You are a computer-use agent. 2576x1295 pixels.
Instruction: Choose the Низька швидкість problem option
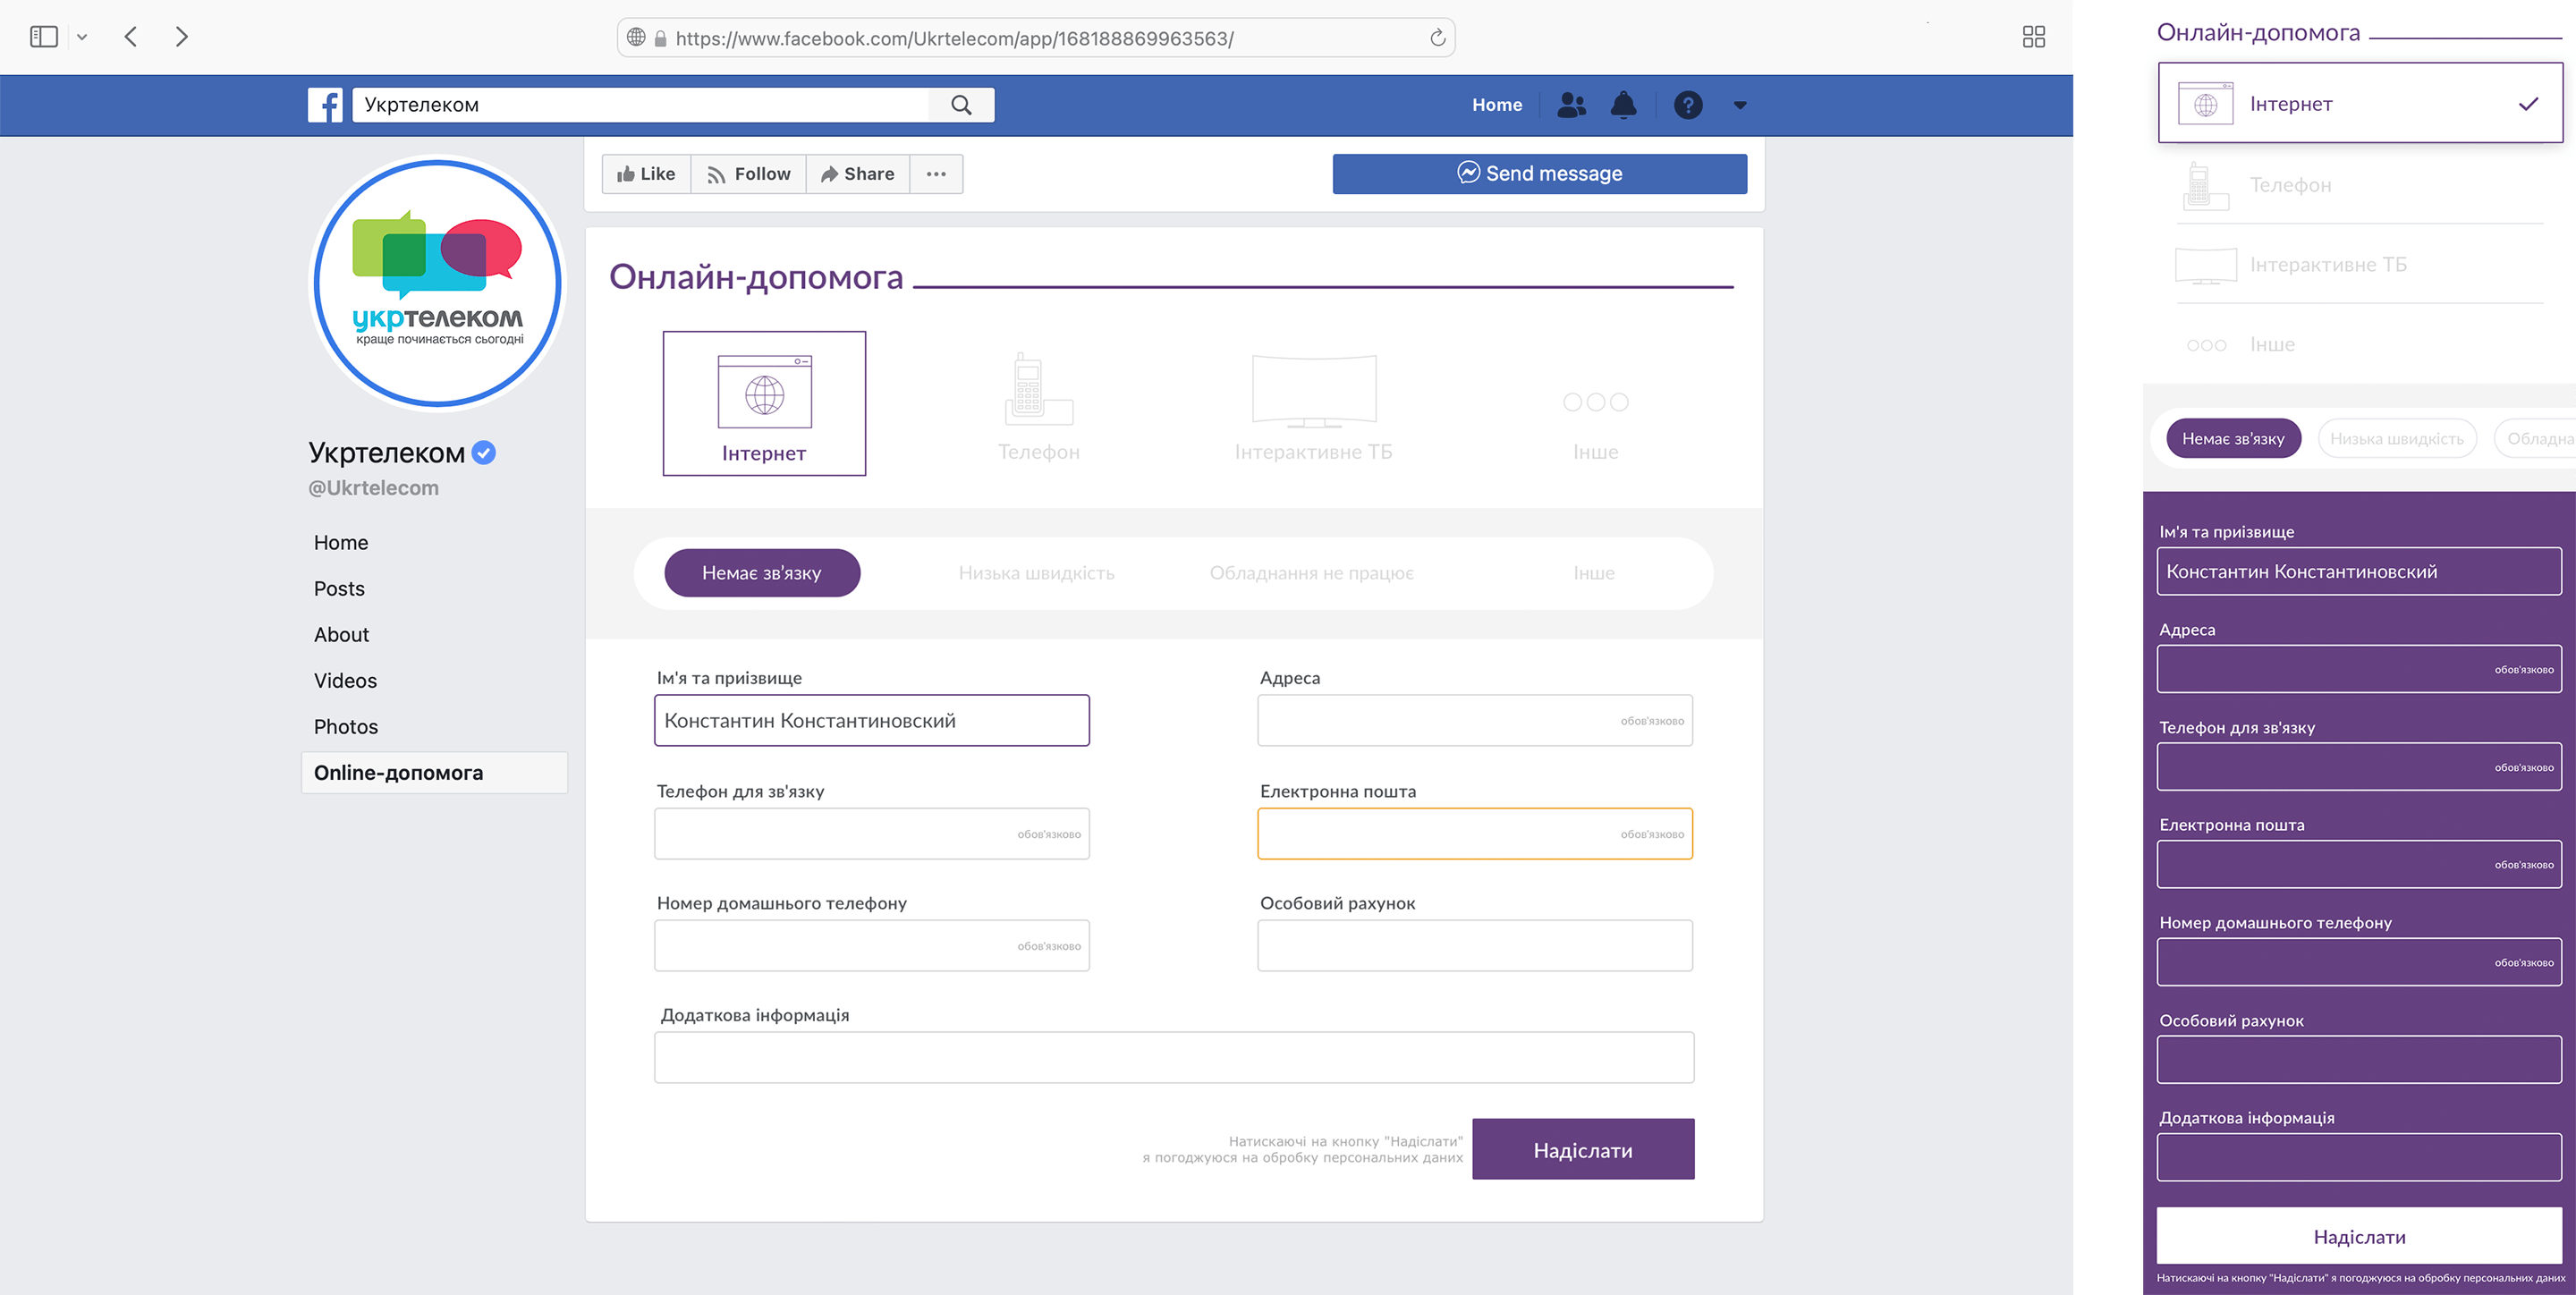[x=1036, y=573]
